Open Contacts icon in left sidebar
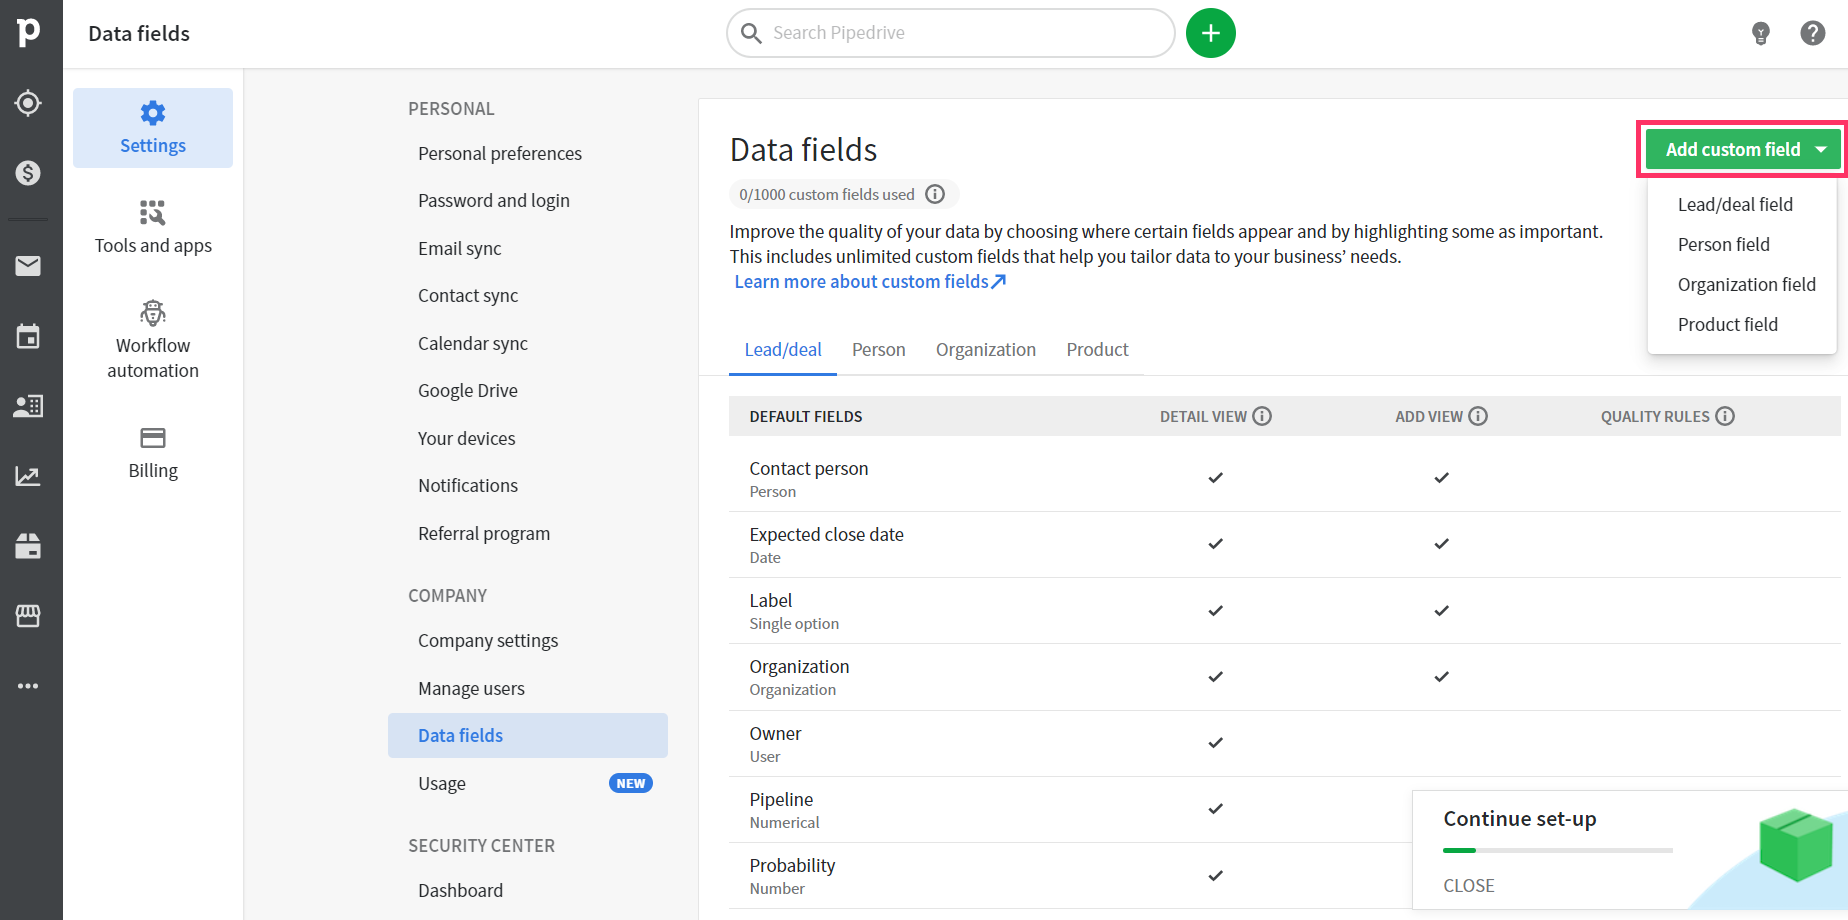This screenshot has height=920, width=1848. 28,406
